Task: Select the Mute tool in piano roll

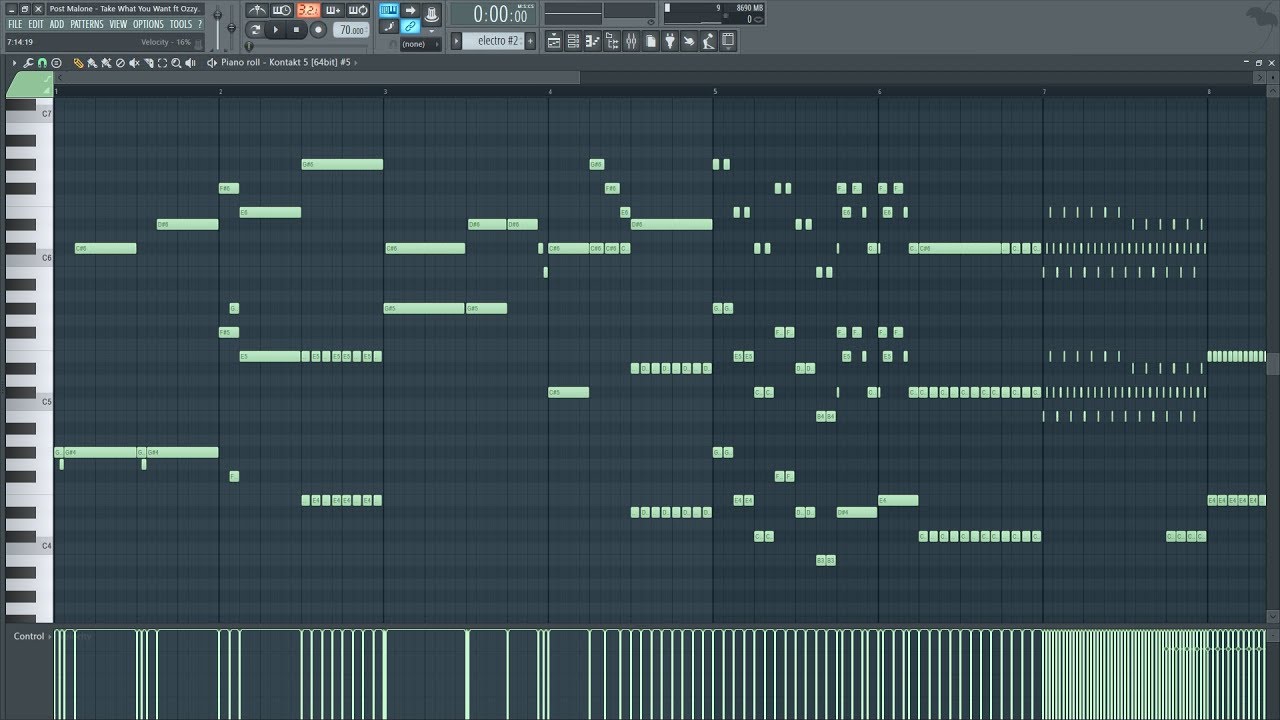Action: pos(134,63)
